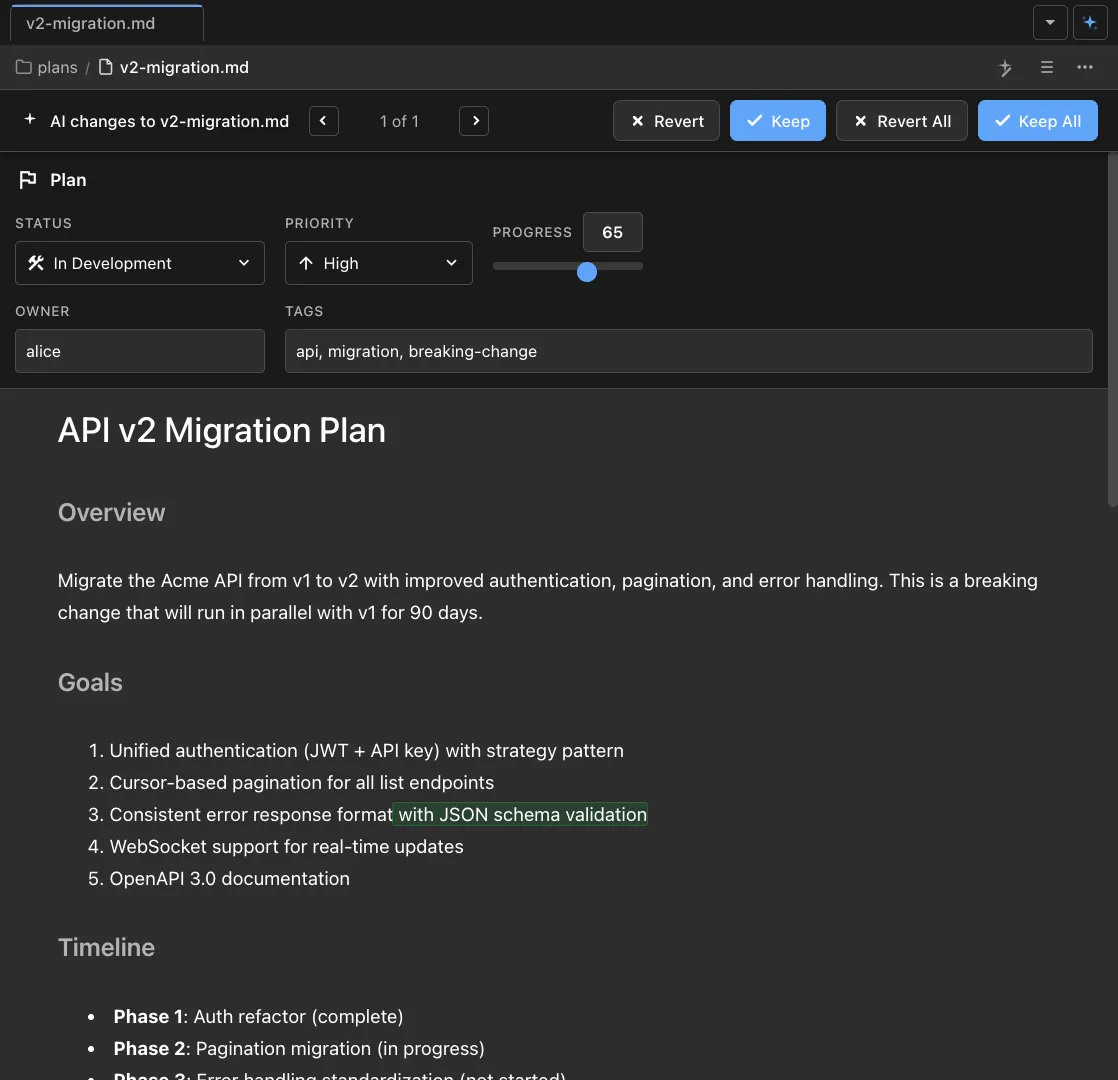The height and width of the screenshot is (1080, 1118).
Task: Click inside the Tags input field
Action: coord(688,351)
